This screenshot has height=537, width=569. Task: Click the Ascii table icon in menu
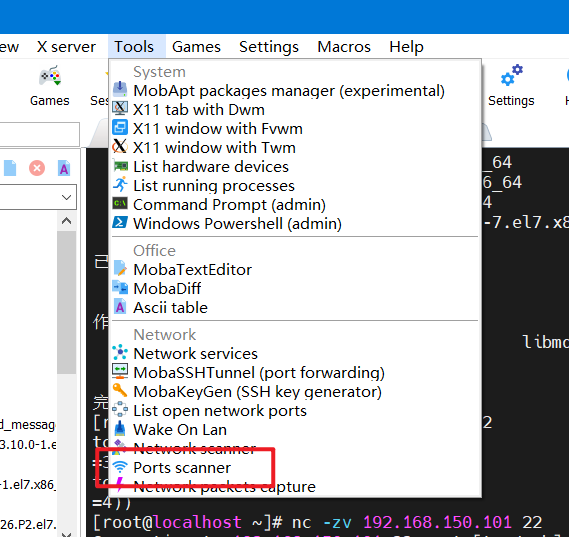[x=120, y=307]
